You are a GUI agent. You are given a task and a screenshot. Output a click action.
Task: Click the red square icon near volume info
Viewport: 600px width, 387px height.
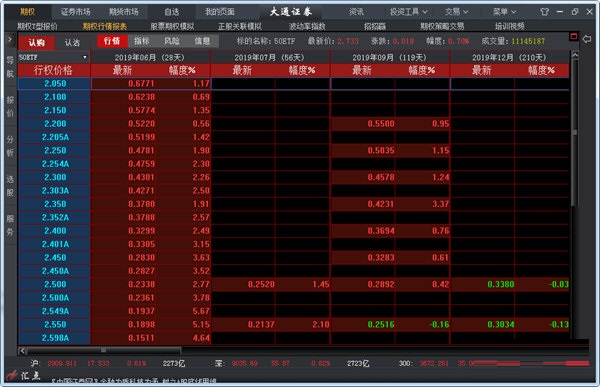(x=573, y=37)
